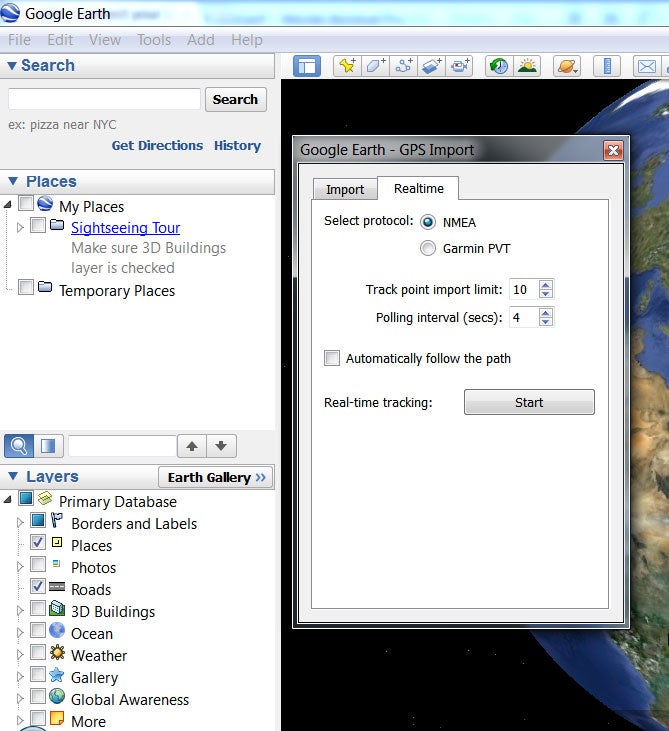Open the Sightseeing Tour link
Viewport: 669px width, 731px height.
tap(125, 228)
